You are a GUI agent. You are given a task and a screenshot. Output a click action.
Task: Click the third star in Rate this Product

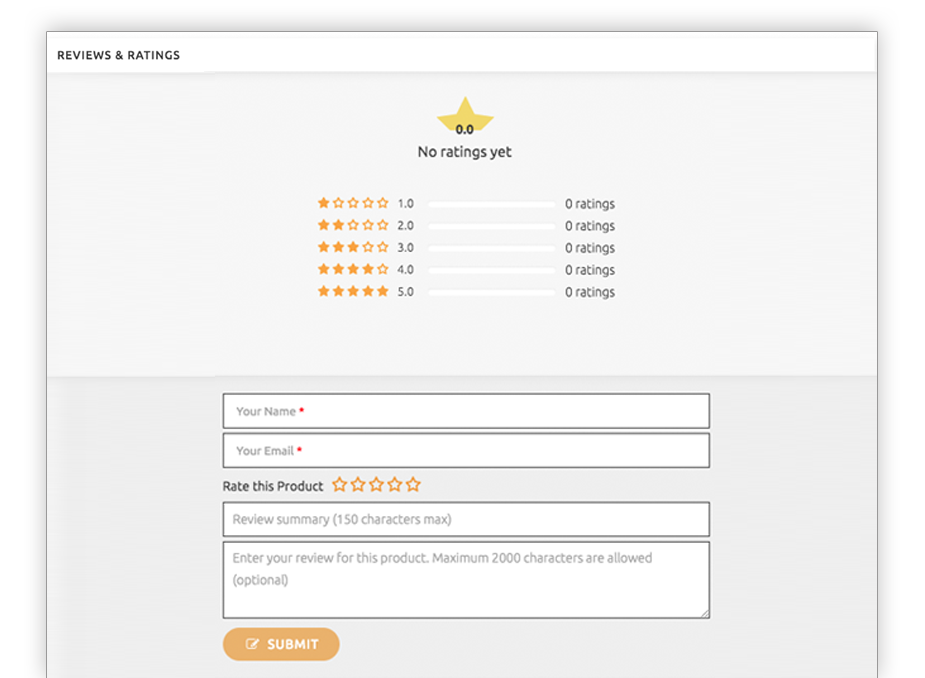(x=376, y=485)
